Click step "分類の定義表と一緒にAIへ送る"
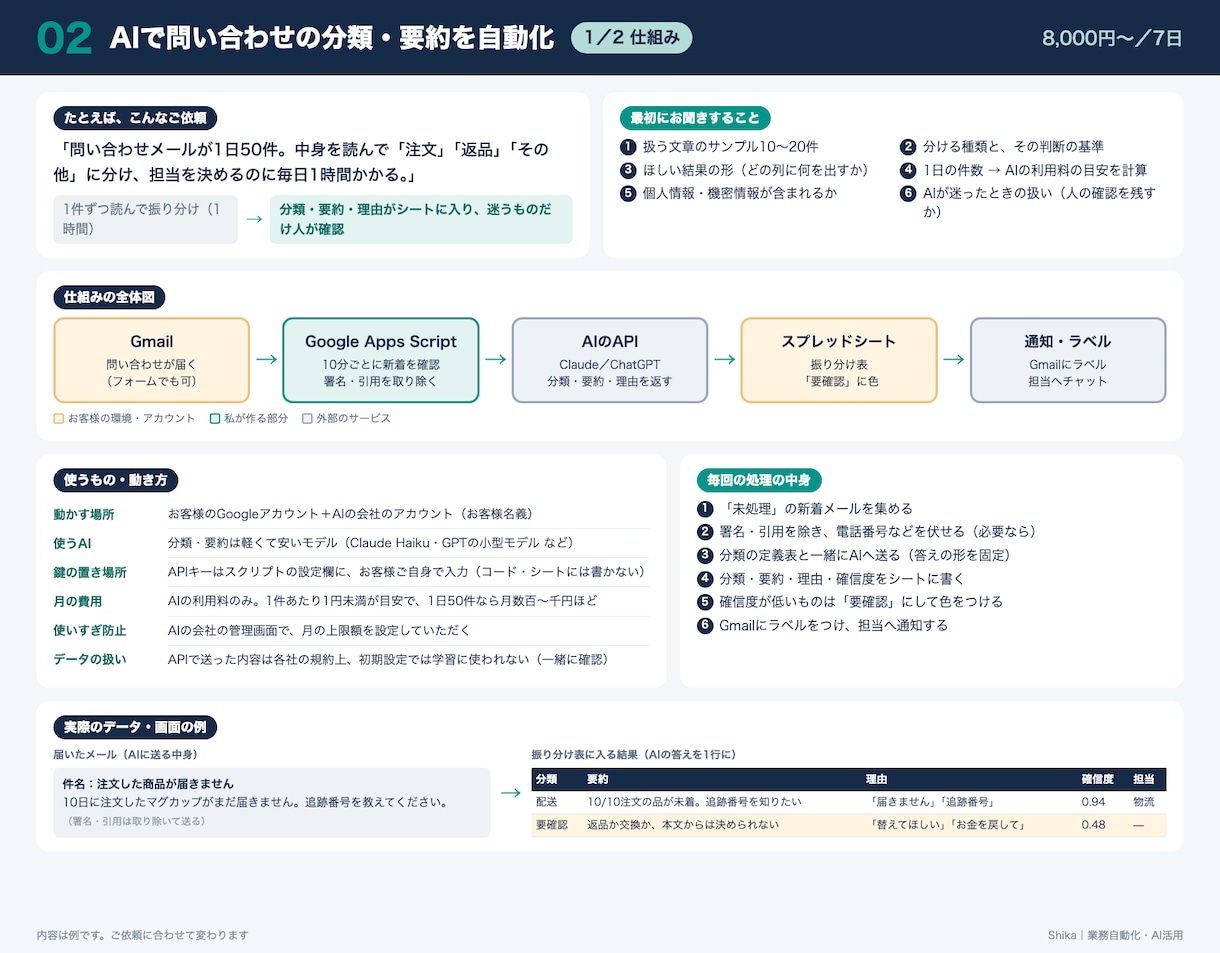 click(866, 555)
